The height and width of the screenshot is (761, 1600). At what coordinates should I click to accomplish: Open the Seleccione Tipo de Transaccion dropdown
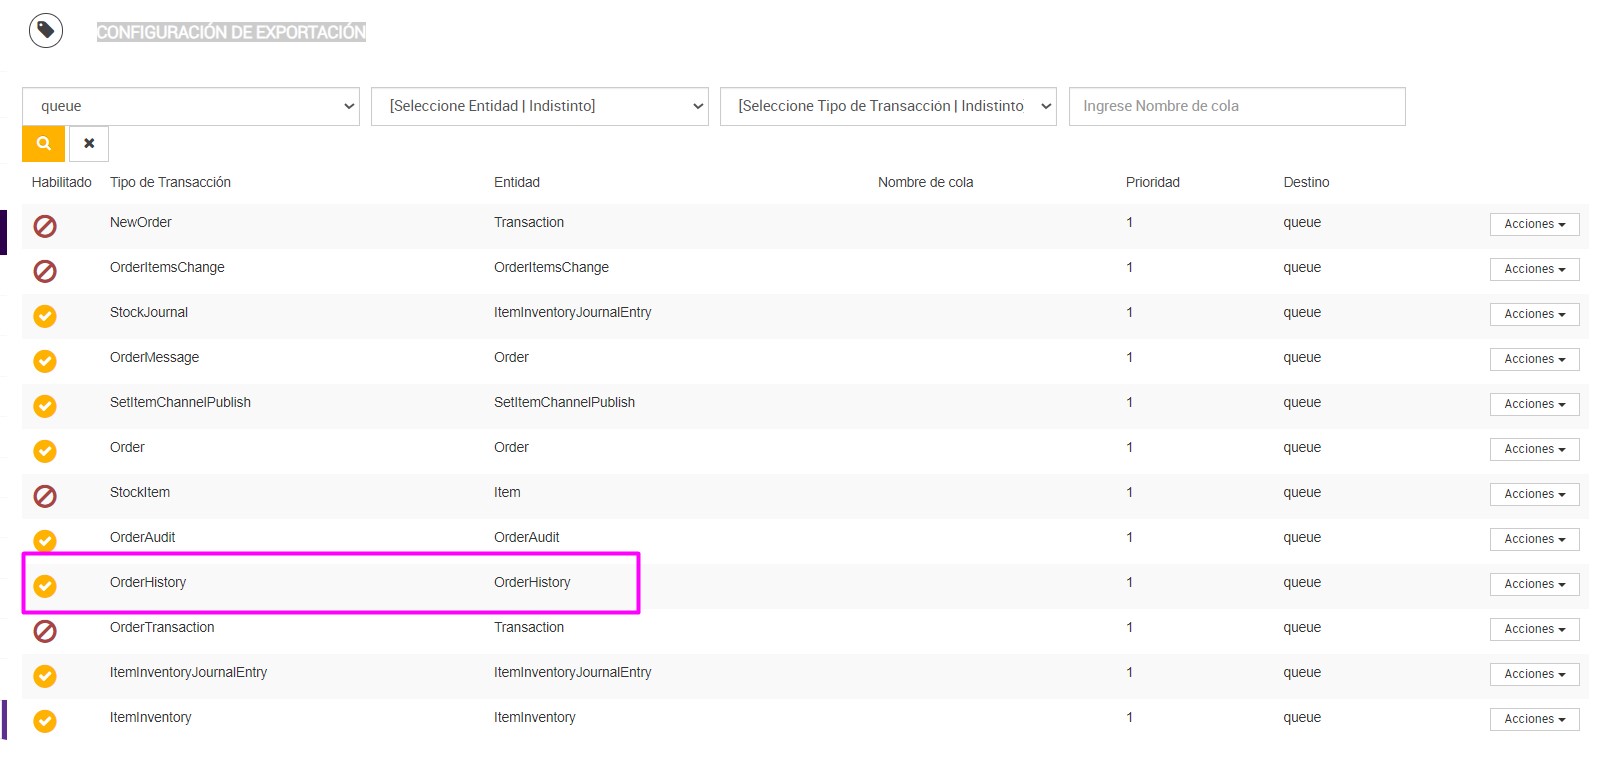[888, 106]
